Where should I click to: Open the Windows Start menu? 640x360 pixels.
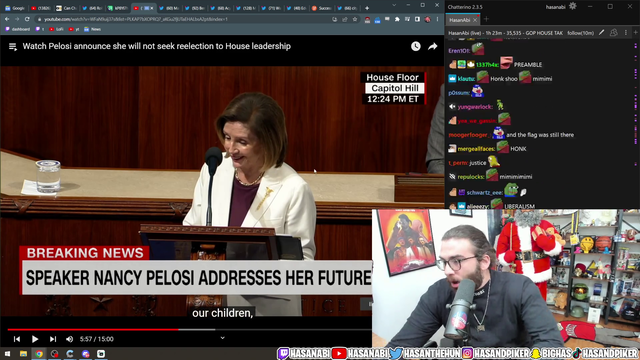click(x=7, y=353)
